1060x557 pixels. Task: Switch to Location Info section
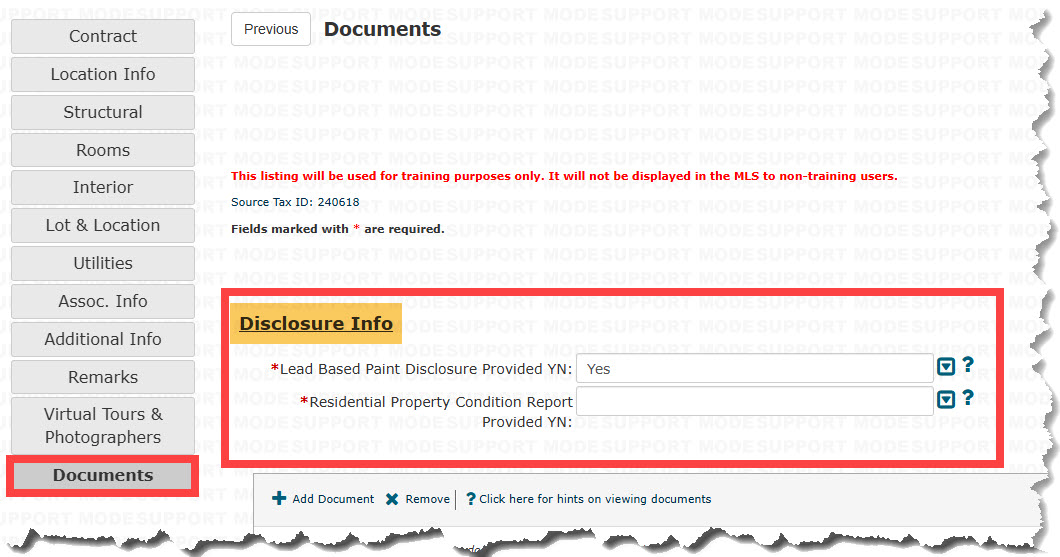pyautogui.click(x=103, y=74)
